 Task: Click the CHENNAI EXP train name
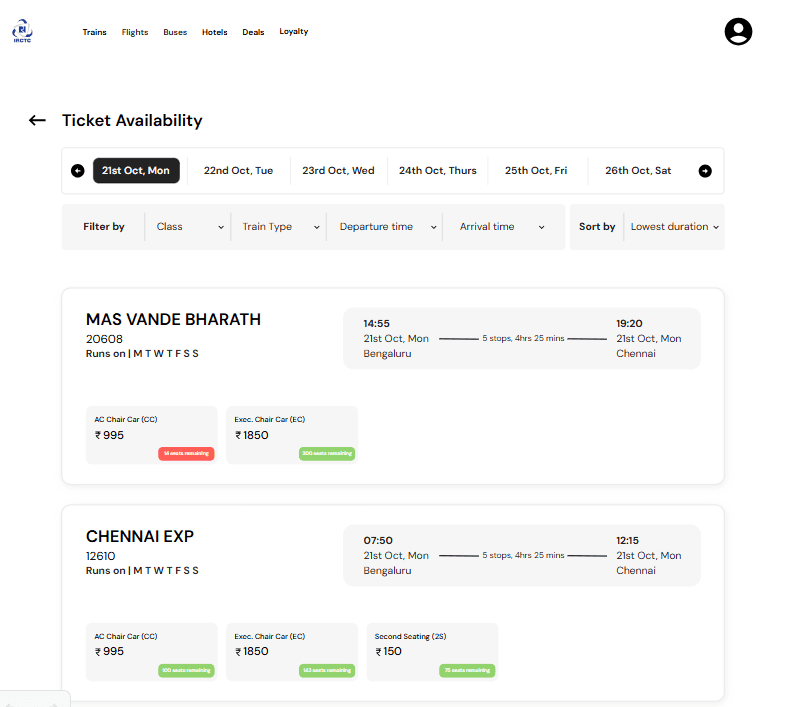point(140,537)
